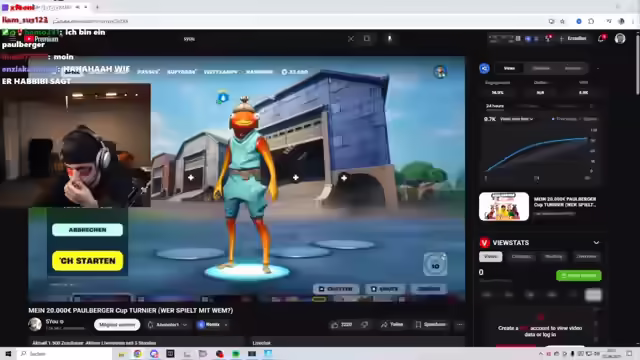Viewport: 640px width, 360px height.
Task: Click the microphone voice search icon
Action: click(389, 39)
